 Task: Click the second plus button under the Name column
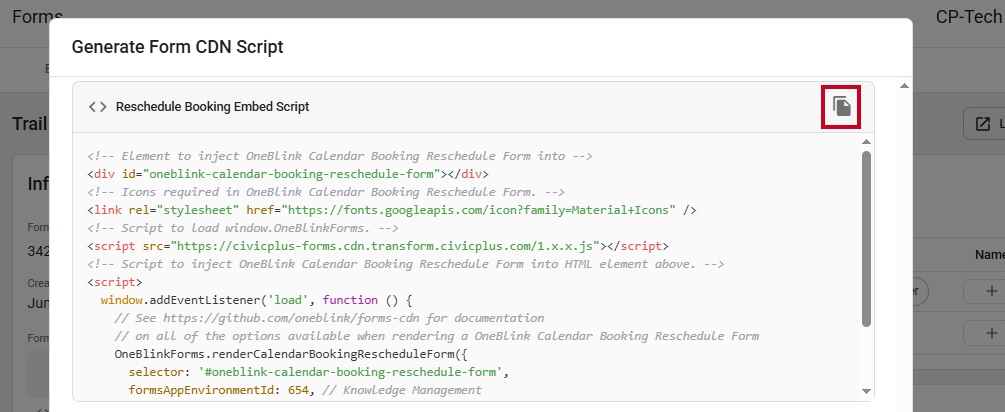(991, 333)
